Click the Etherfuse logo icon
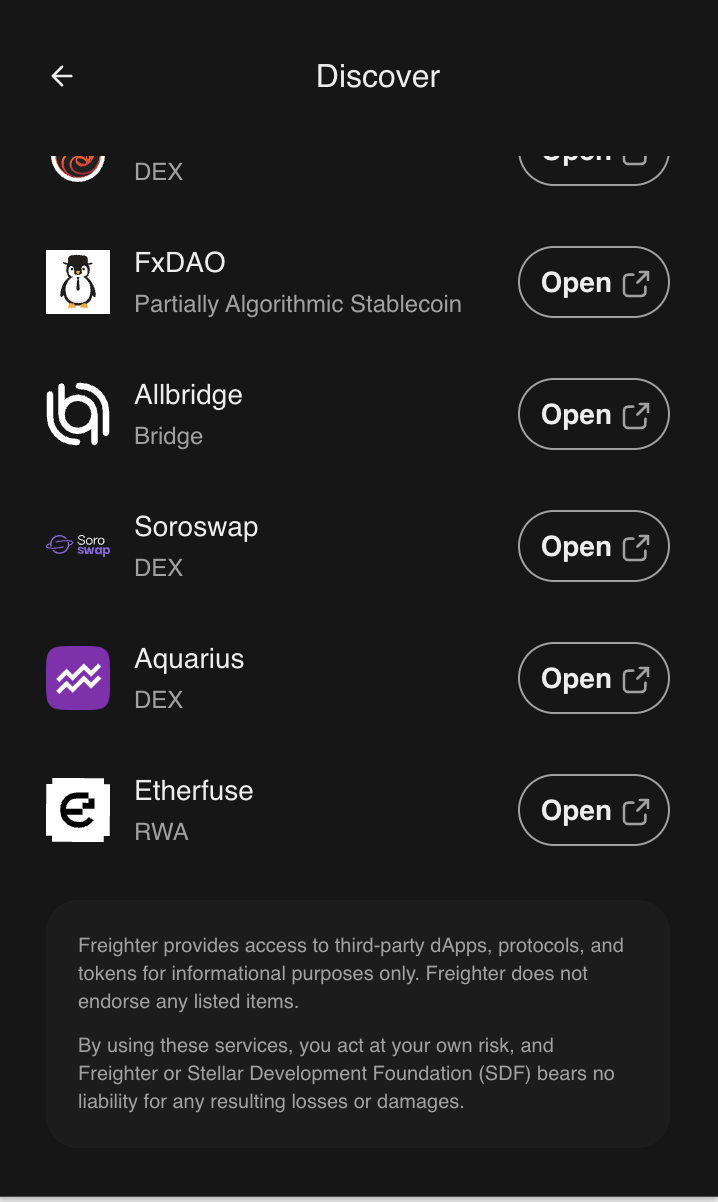 click(78, 810)
